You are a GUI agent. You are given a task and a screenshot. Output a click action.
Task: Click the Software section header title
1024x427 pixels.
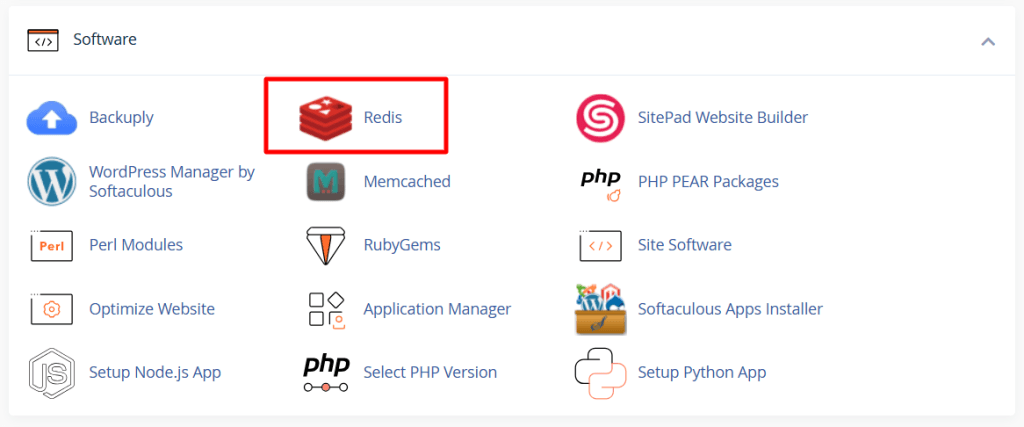pyautogui.click(x=104, y=39)
